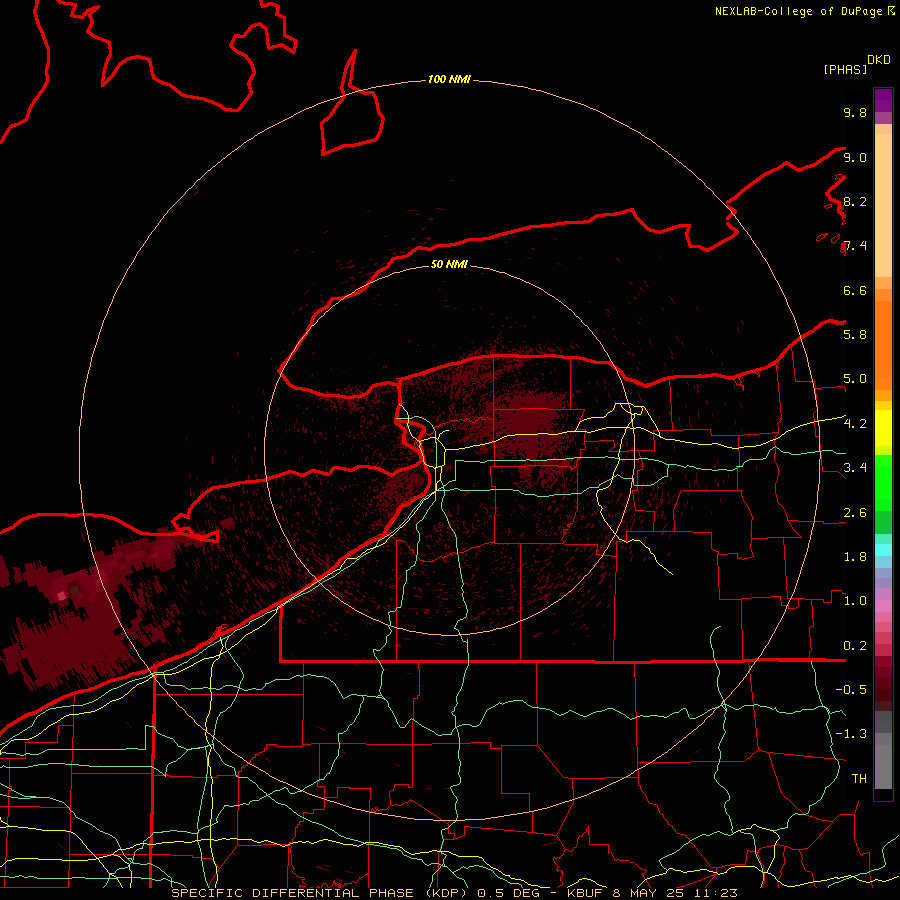
Task: Click the 0.2 value on color scale
Action: (855, 645)
